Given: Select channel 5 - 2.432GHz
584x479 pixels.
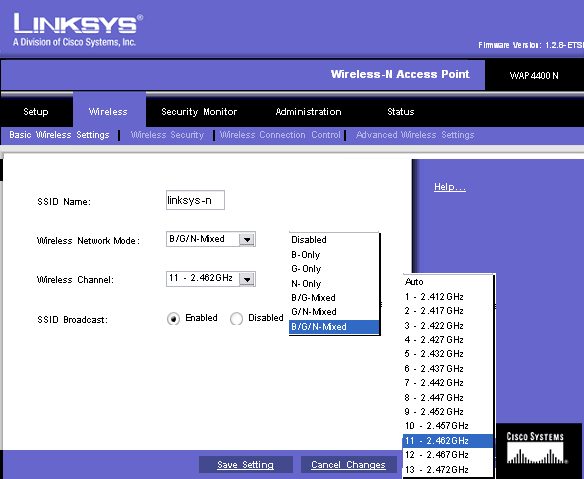Looking at the screenshot, I should (448, 353).
